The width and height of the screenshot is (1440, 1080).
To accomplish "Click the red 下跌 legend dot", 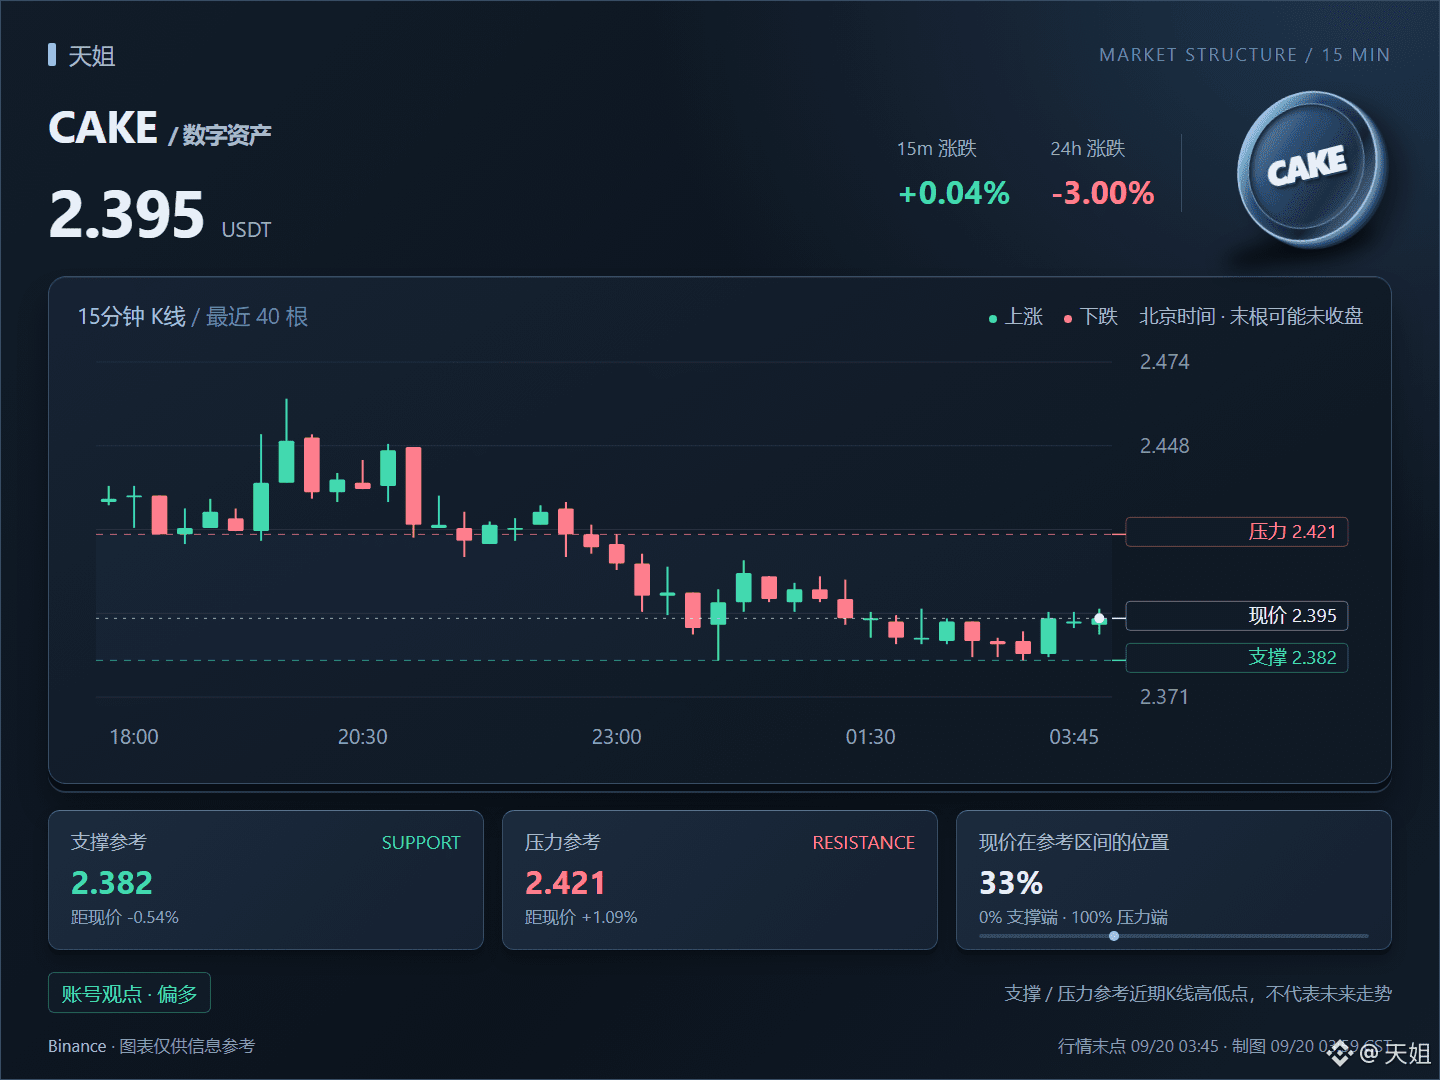I will pyautogui.click(x=1067, y=319).
